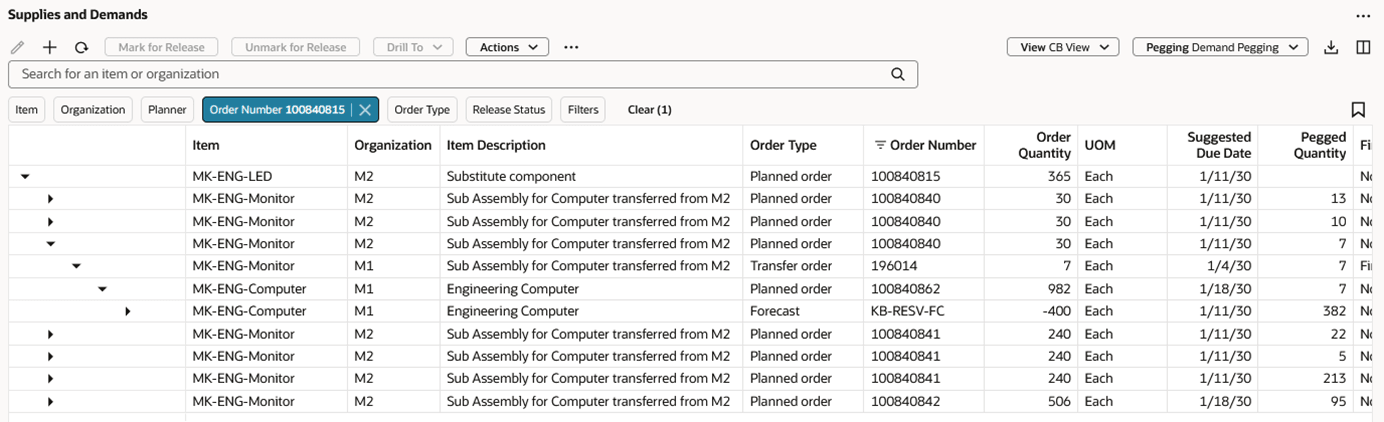Click the plus icon to add a row
Viewport: 1384px width, 422px height.
[49, 47]
